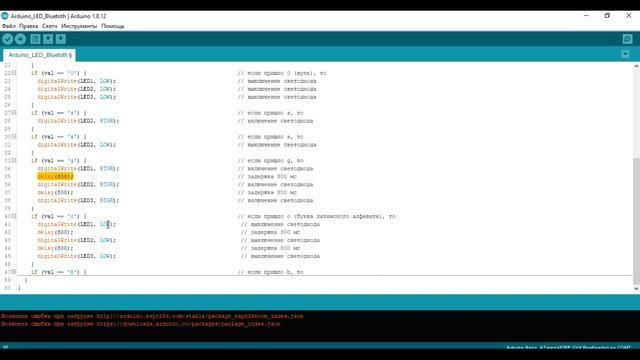Select the Arduino_LED_Bluetooth sketch tab

tap(40, 55)
